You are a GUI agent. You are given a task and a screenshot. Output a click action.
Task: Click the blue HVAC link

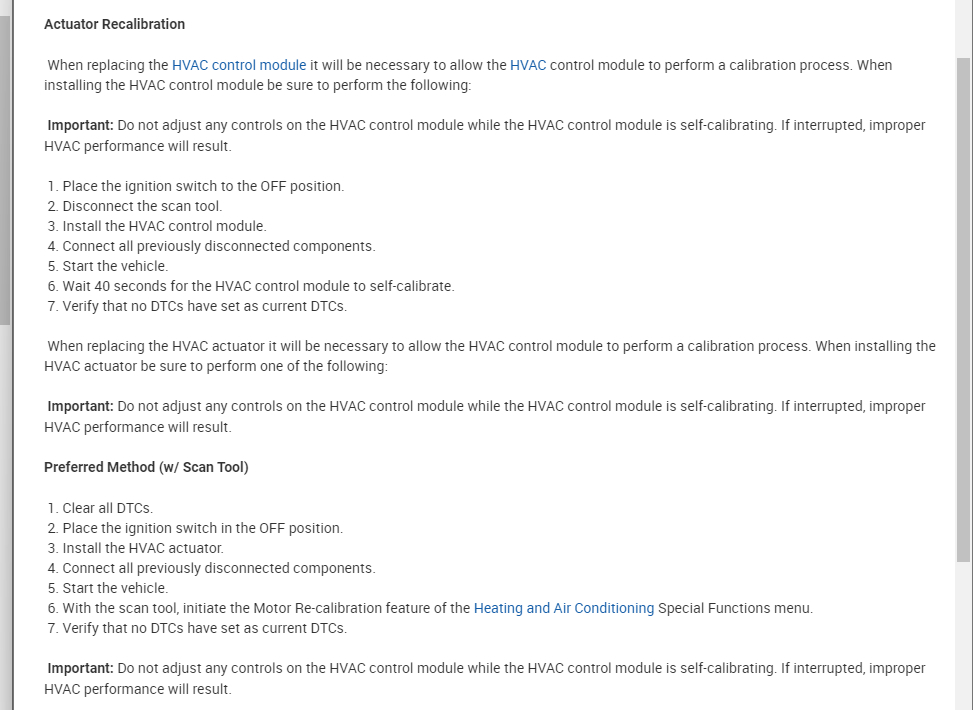click(528, 65)
